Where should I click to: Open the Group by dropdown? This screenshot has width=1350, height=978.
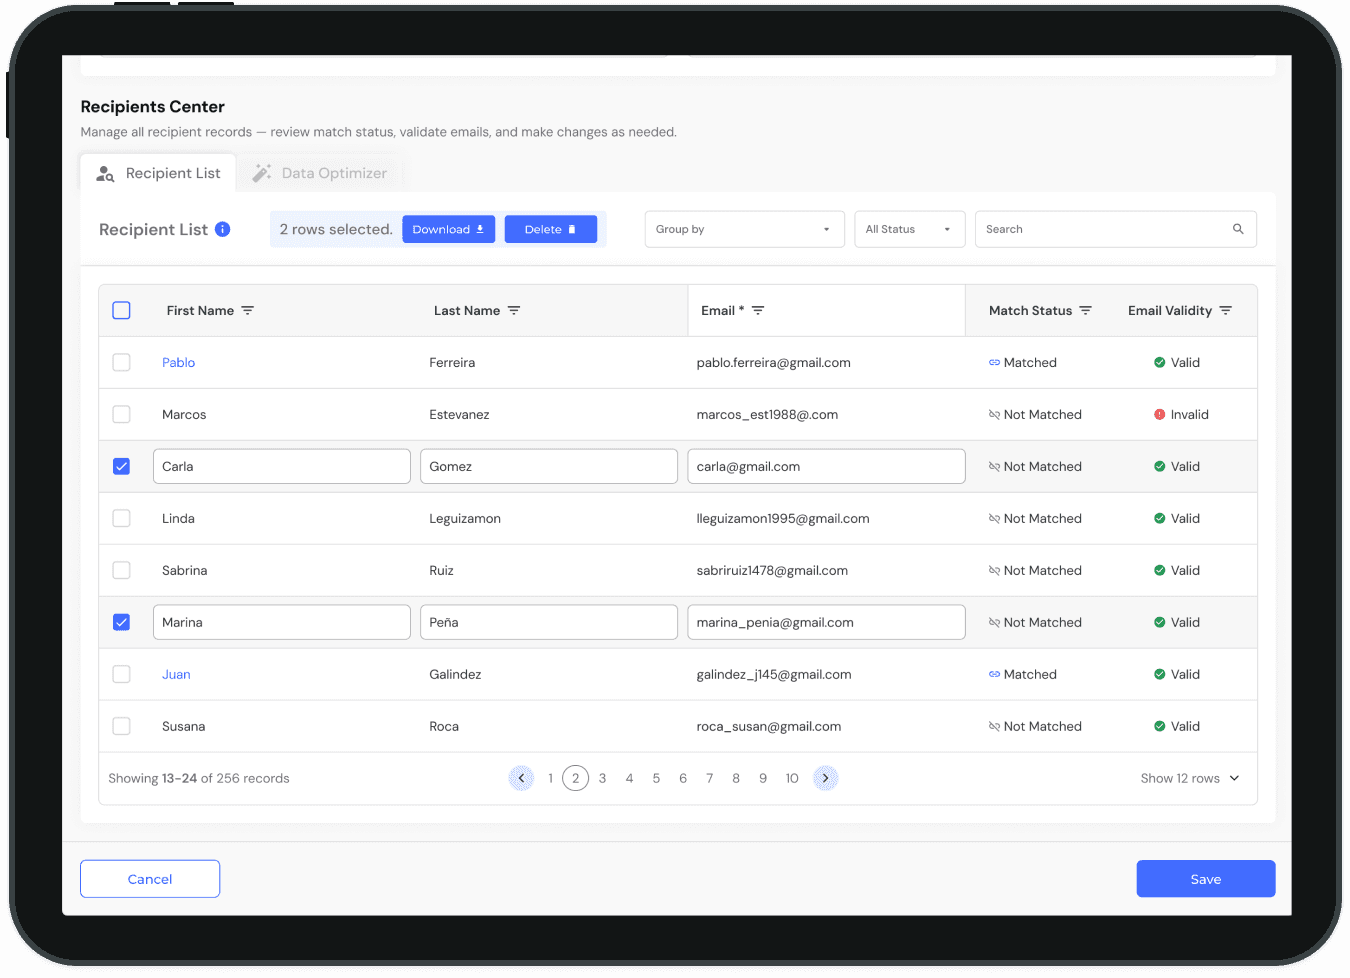(x=744, y=229)
